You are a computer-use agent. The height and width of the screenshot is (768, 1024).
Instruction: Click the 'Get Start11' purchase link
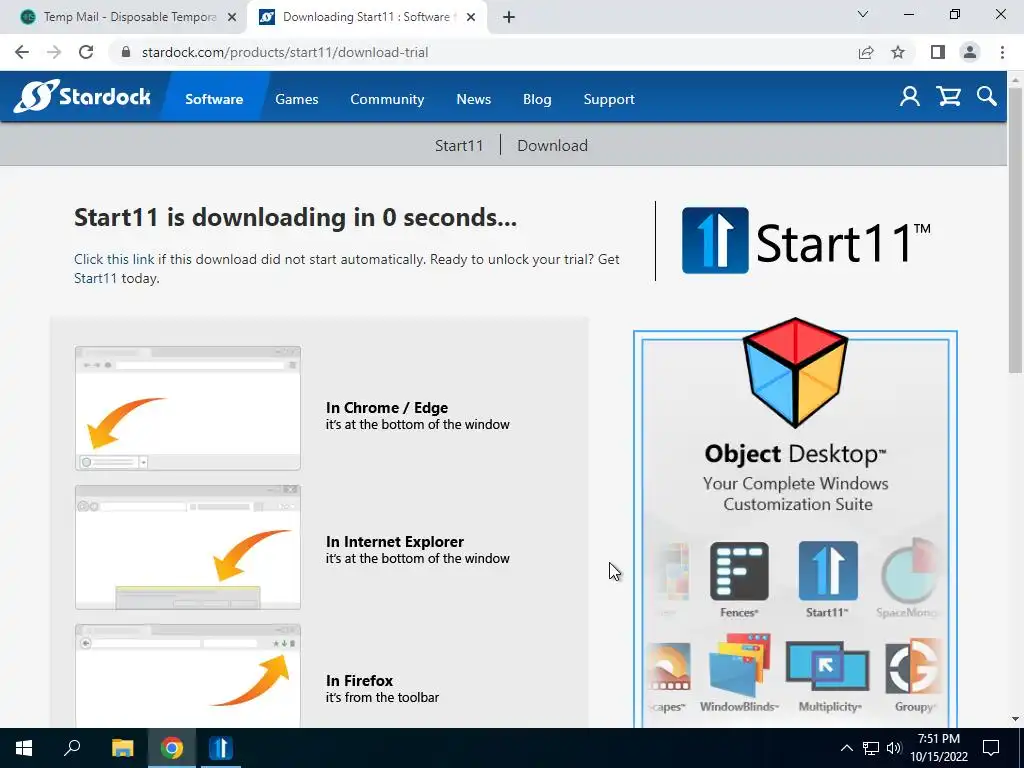pos(95,278)
